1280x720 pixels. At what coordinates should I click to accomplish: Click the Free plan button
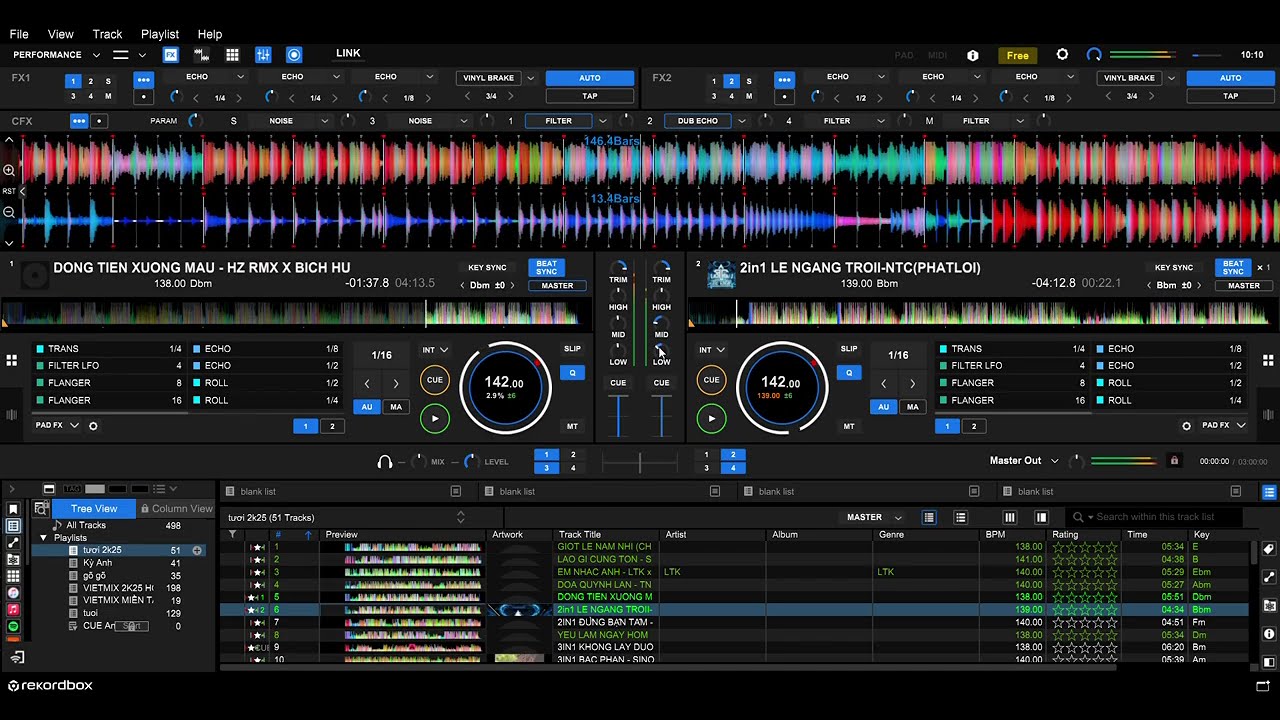(x=1017, y=55)
